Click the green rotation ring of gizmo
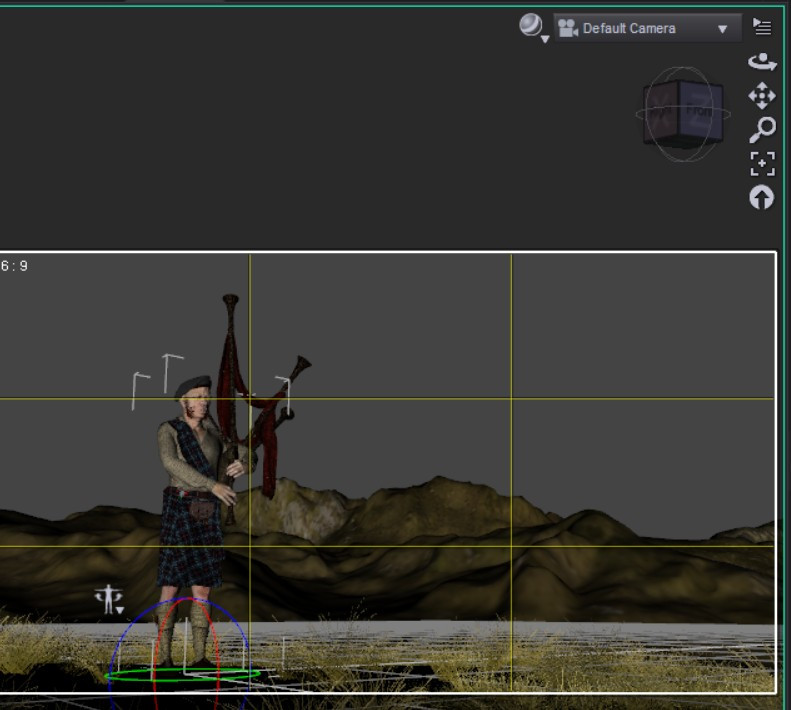791x710 pixels. pos(183,675)
